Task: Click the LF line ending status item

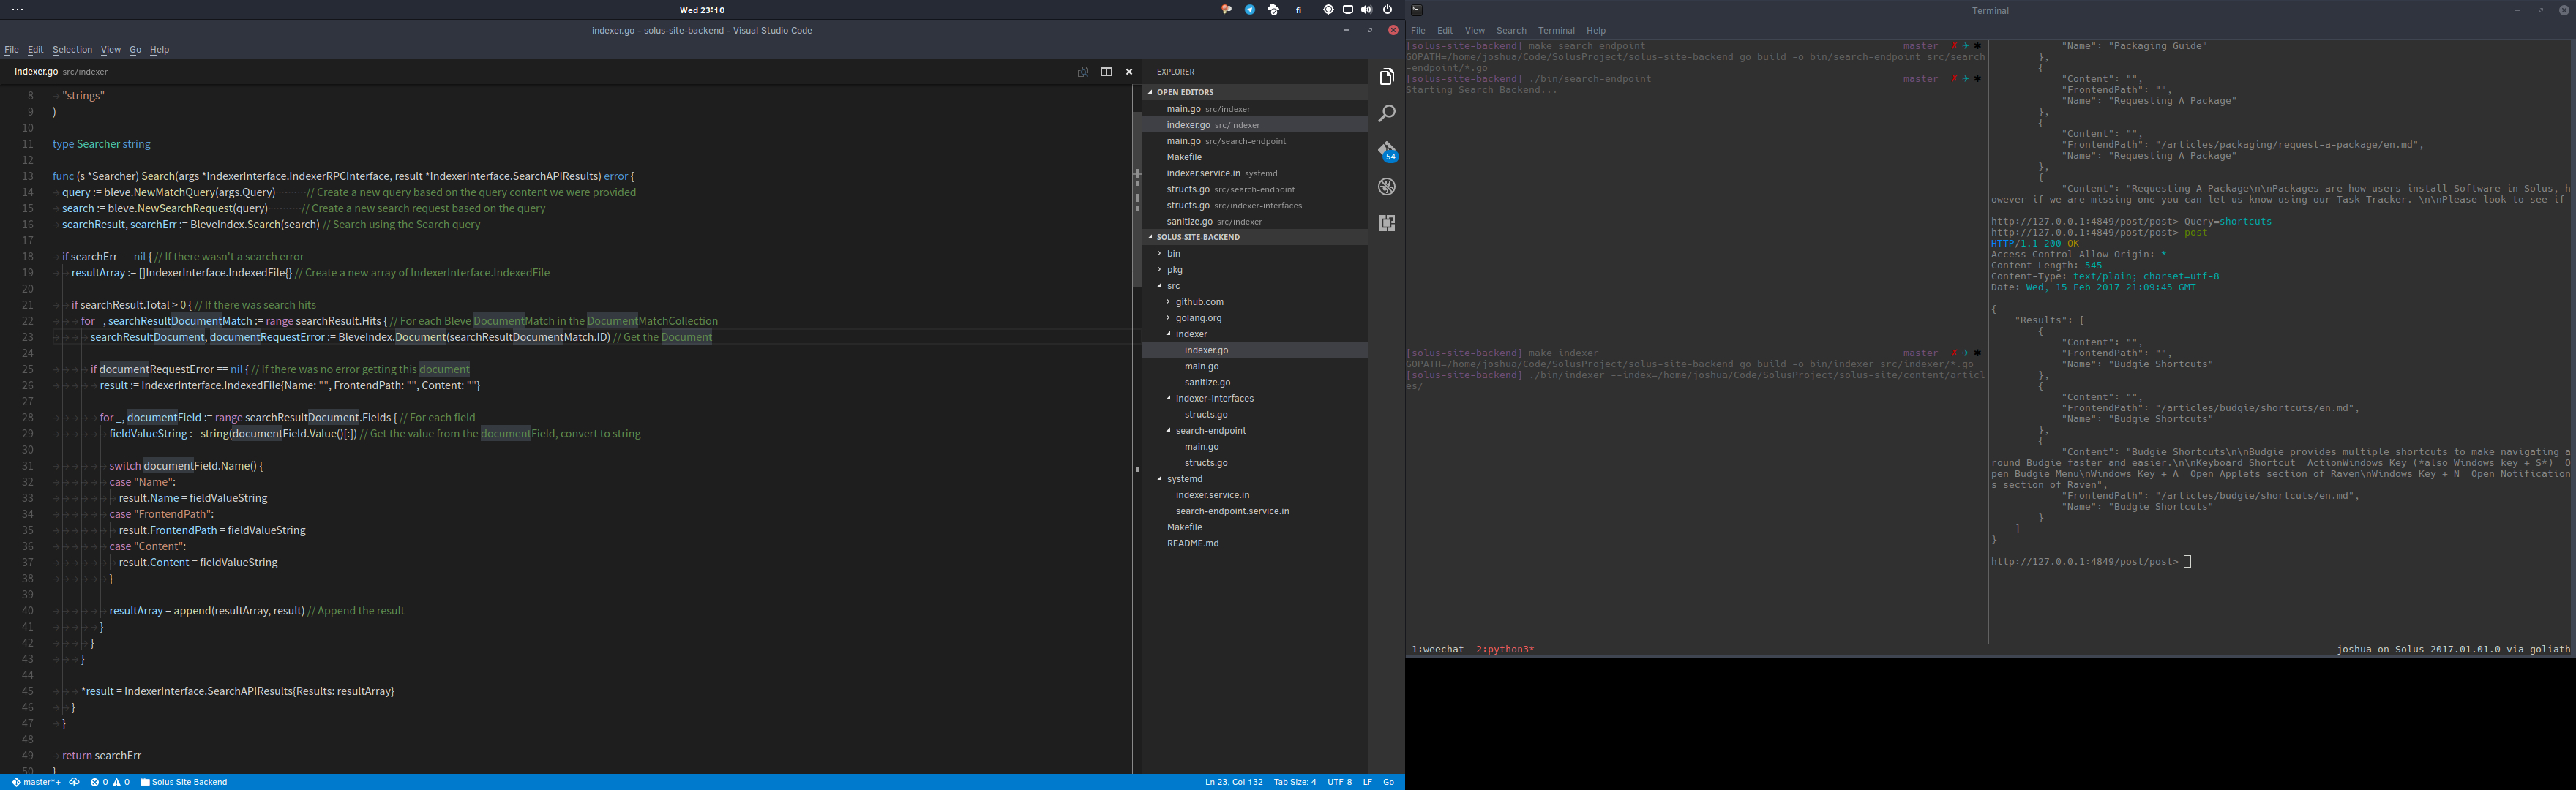Action: (1367, 782)
